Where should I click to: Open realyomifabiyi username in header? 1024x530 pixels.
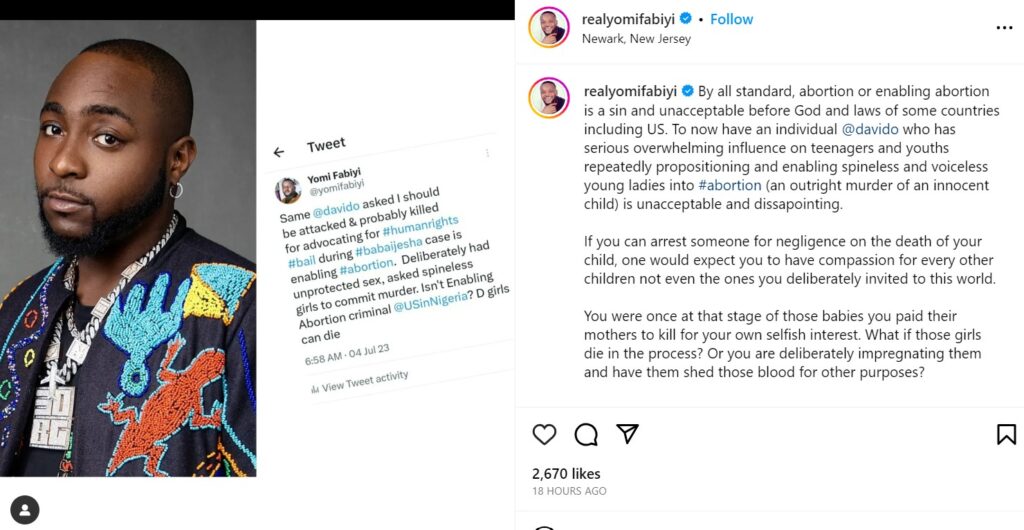628,19
